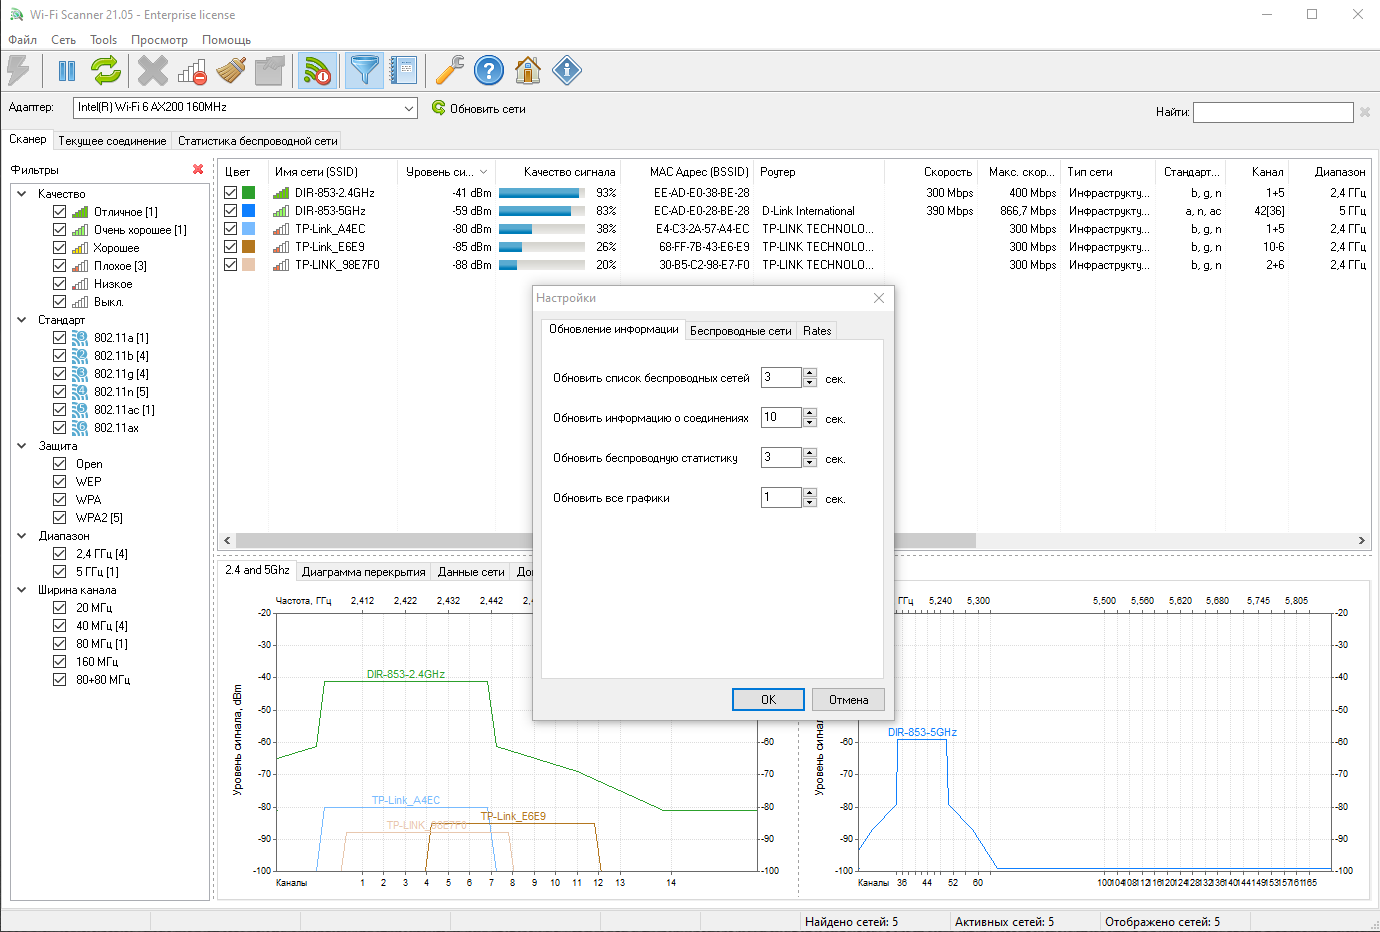
Task: Uncheck the TP-Link_A4EC network row checkbox
Action: tap(231, 229)
